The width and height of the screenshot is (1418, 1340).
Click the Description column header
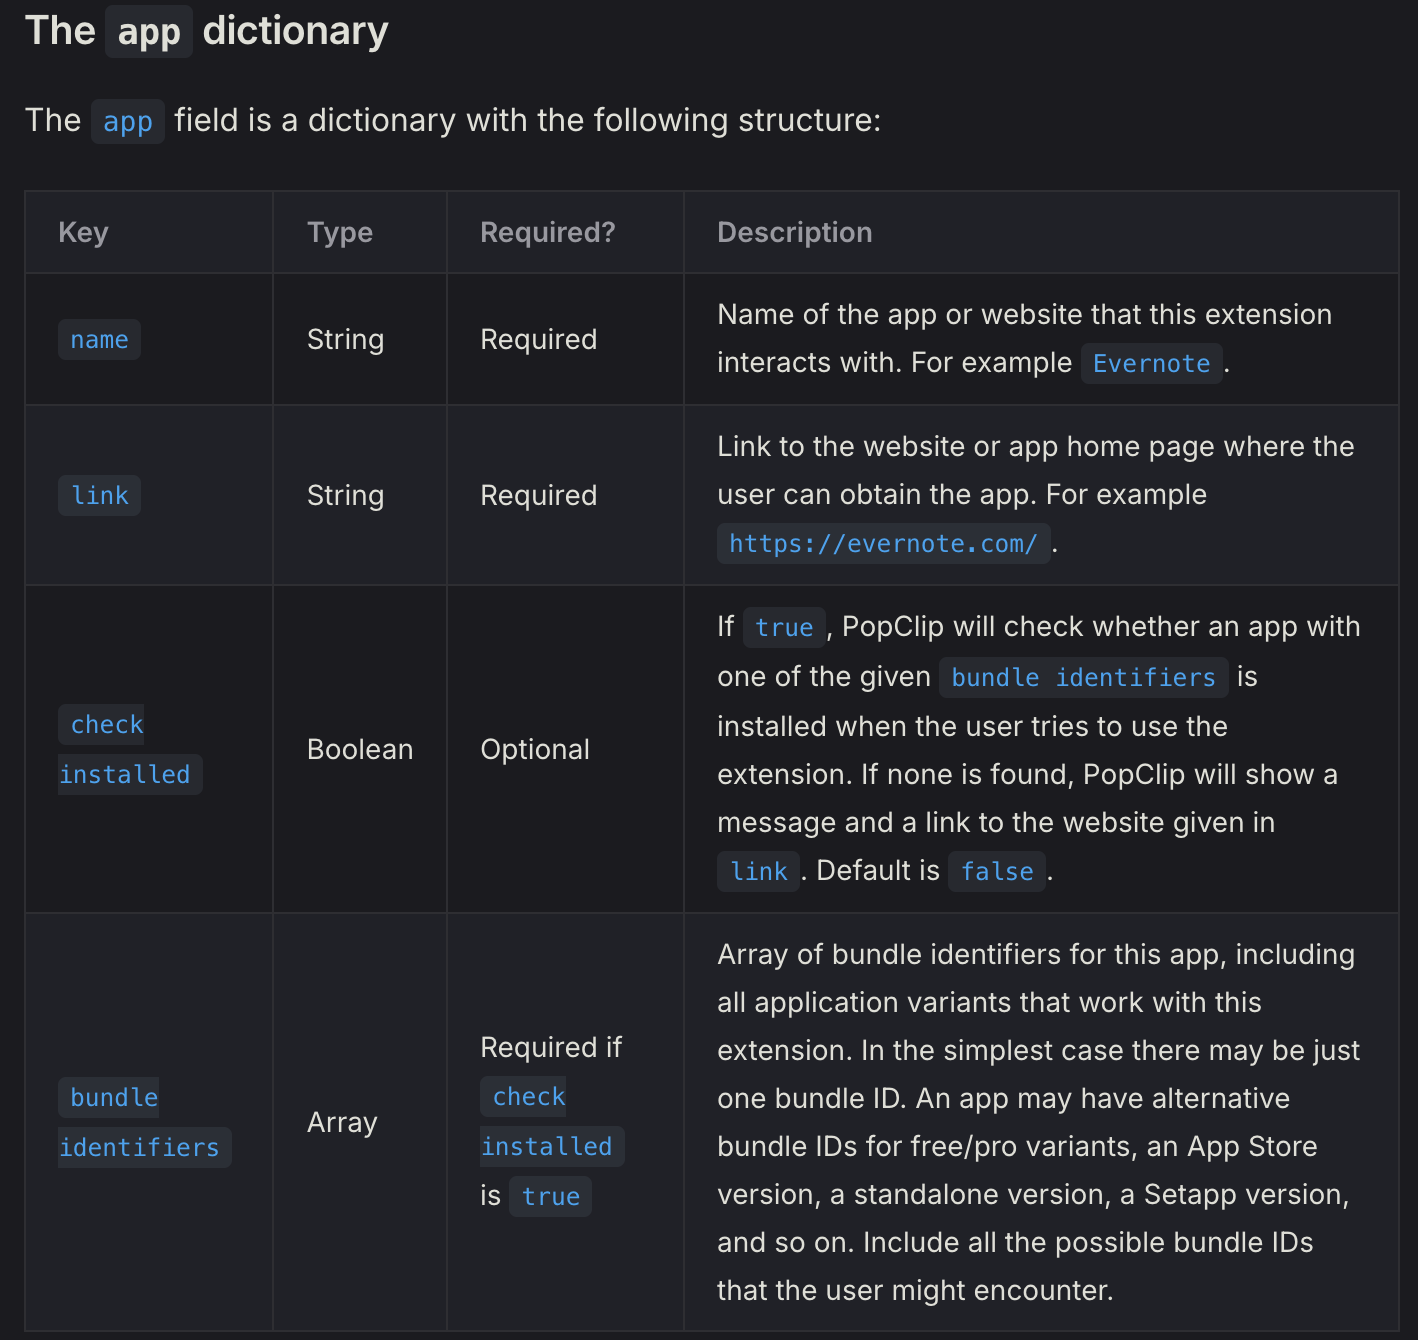click(x=794, y=232)
